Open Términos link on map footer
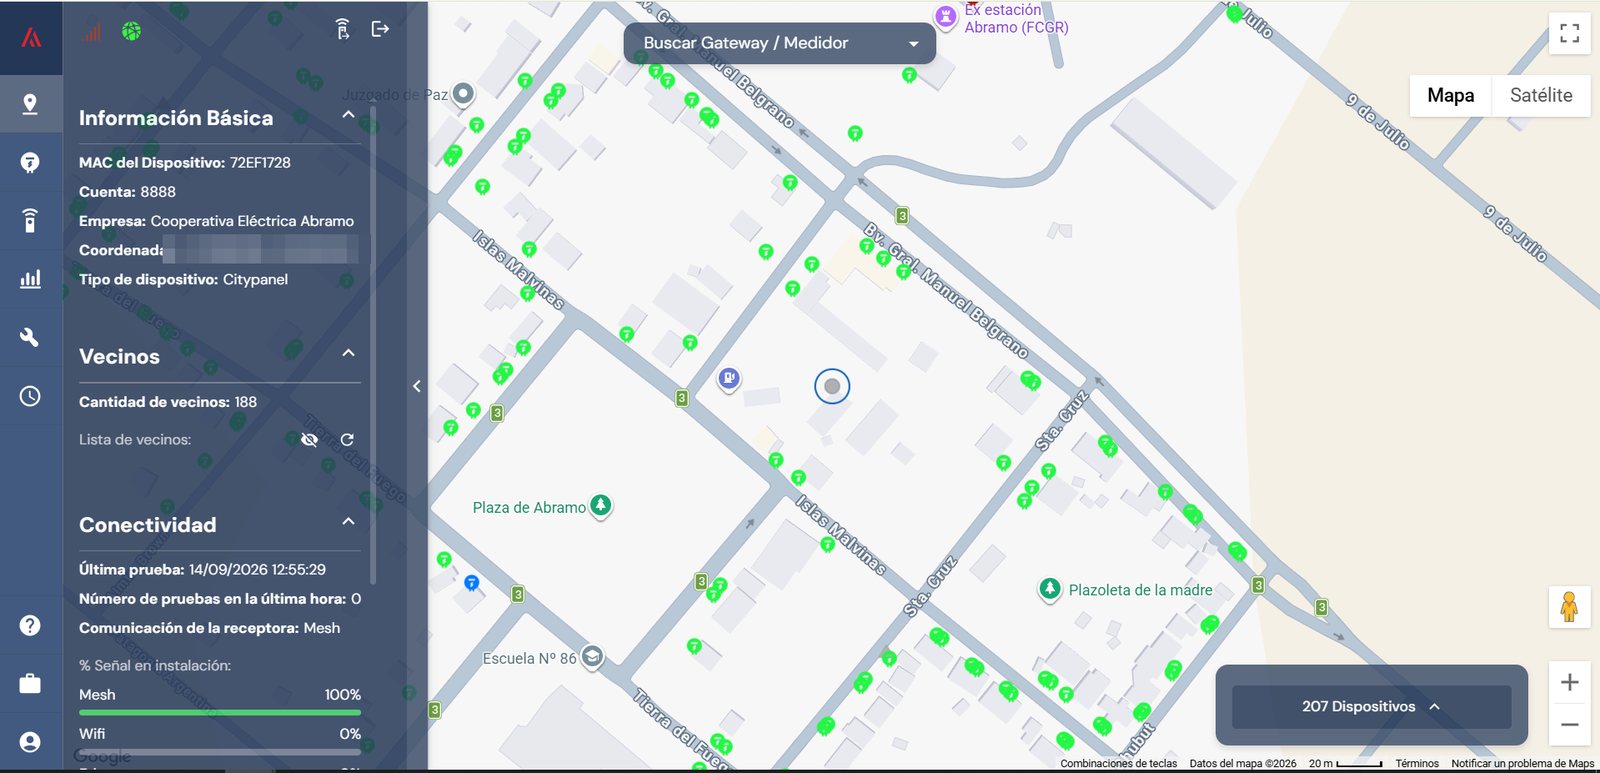Screen dimensions: 1600x773 click(1417, 764)
